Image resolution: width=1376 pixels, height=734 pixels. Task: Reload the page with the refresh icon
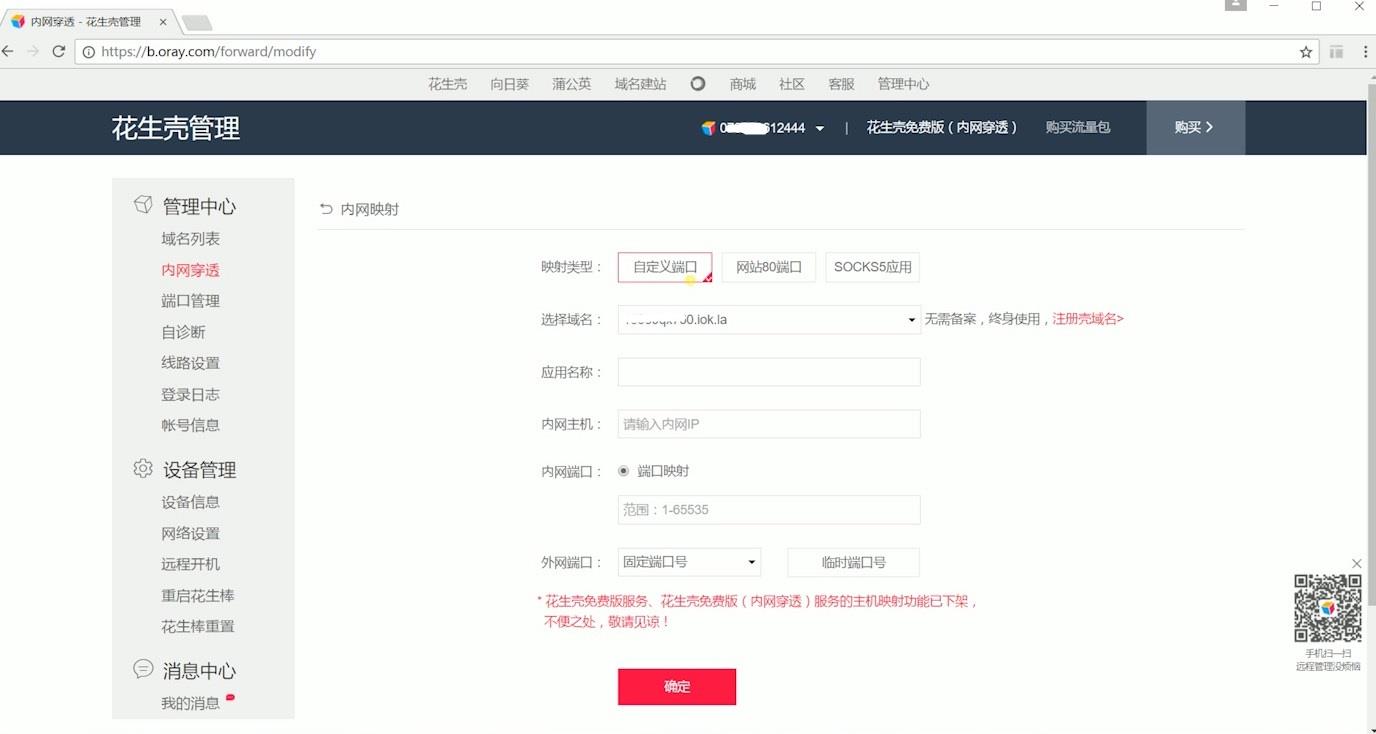[59, 52]
